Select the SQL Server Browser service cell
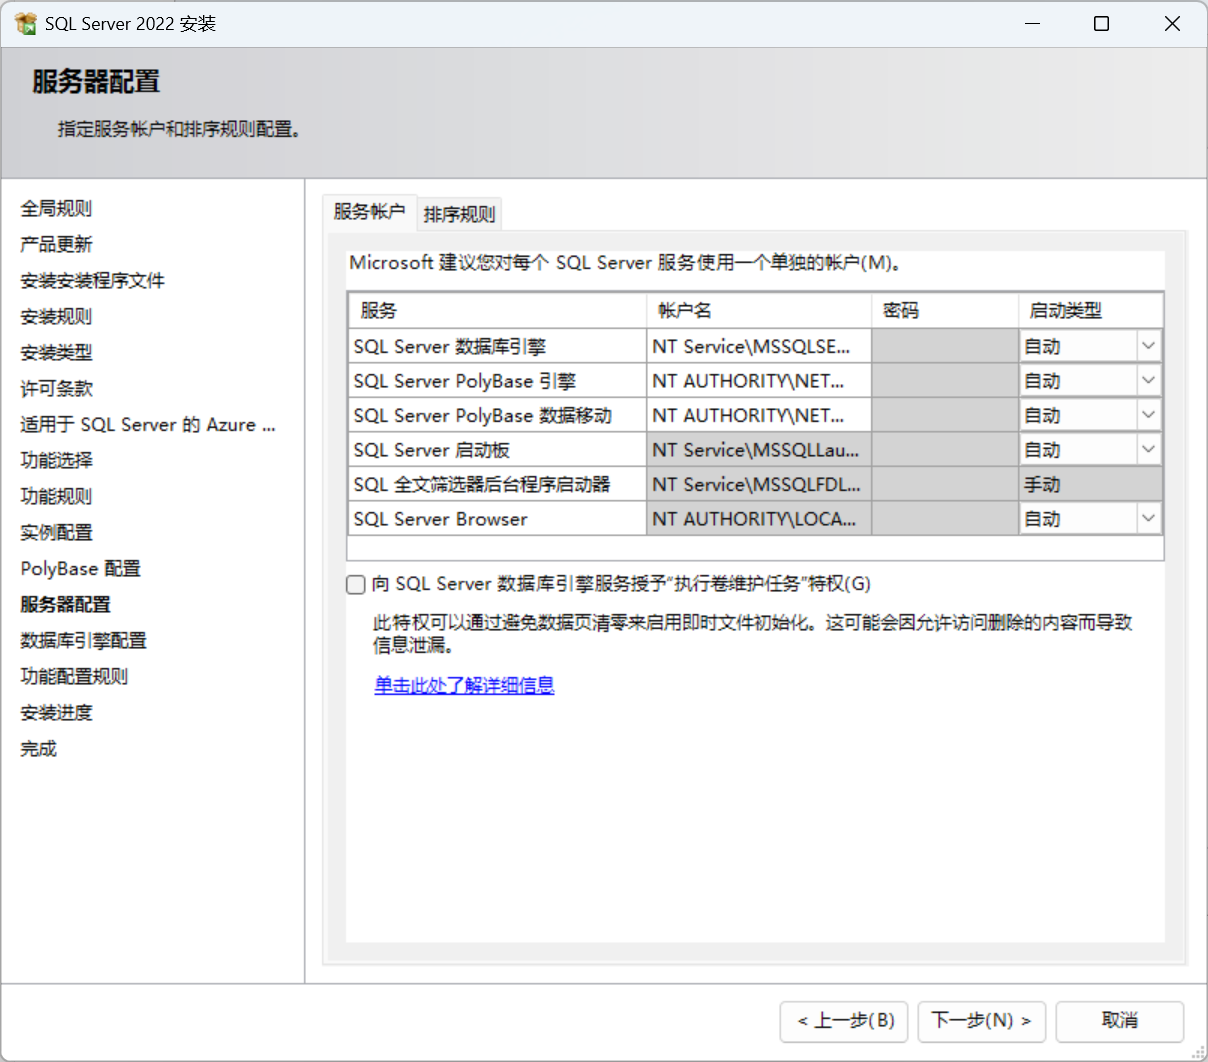The width and height of the screenshot is (1208, 1062). click(x=497, y=519)
